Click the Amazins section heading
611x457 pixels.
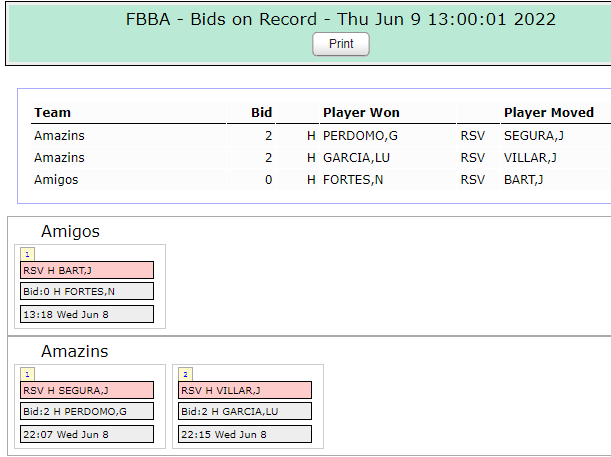click(x=74, y=351)
